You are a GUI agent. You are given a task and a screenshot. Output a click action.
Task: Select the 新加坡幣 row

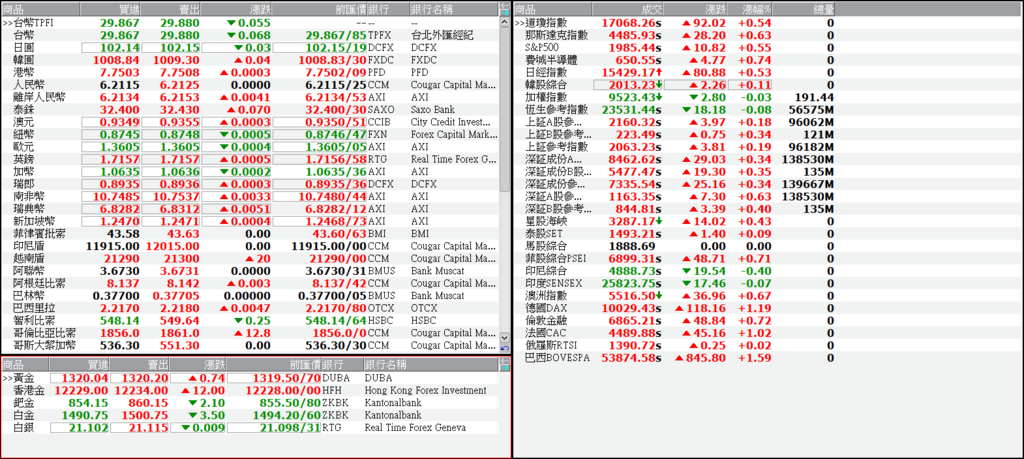click(250, 221)
